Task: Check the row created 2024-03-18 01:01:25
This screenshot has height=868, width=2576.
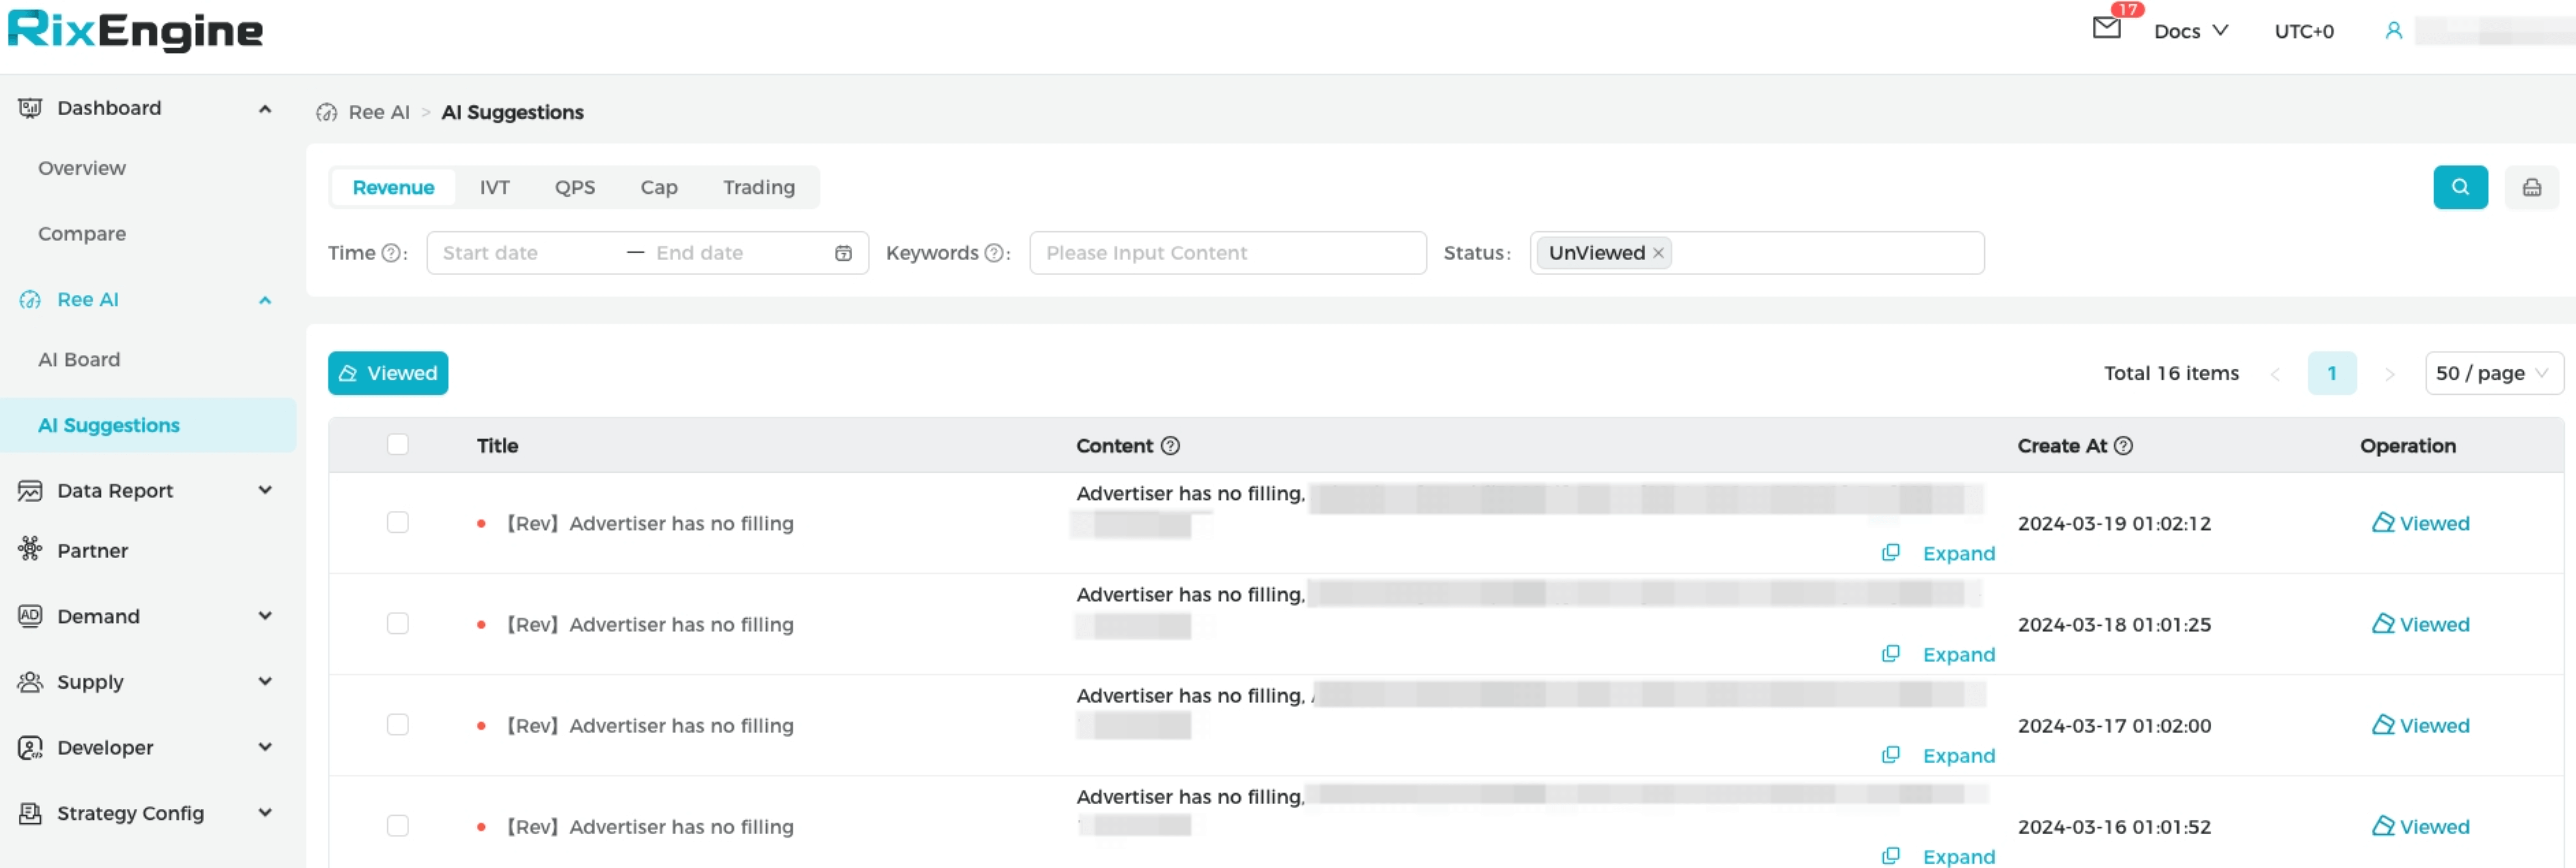Action: tap(398, 623)
